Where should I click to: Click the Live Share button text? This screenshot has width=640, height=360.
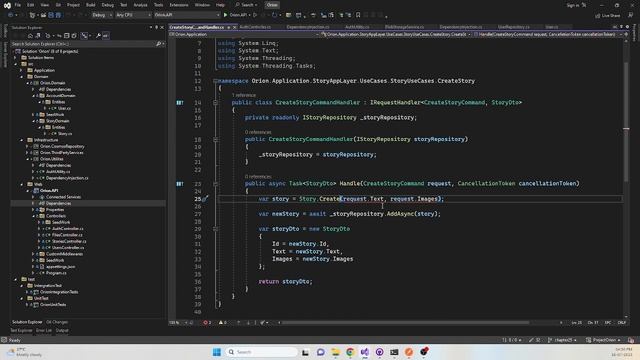[x=611, y=16]
